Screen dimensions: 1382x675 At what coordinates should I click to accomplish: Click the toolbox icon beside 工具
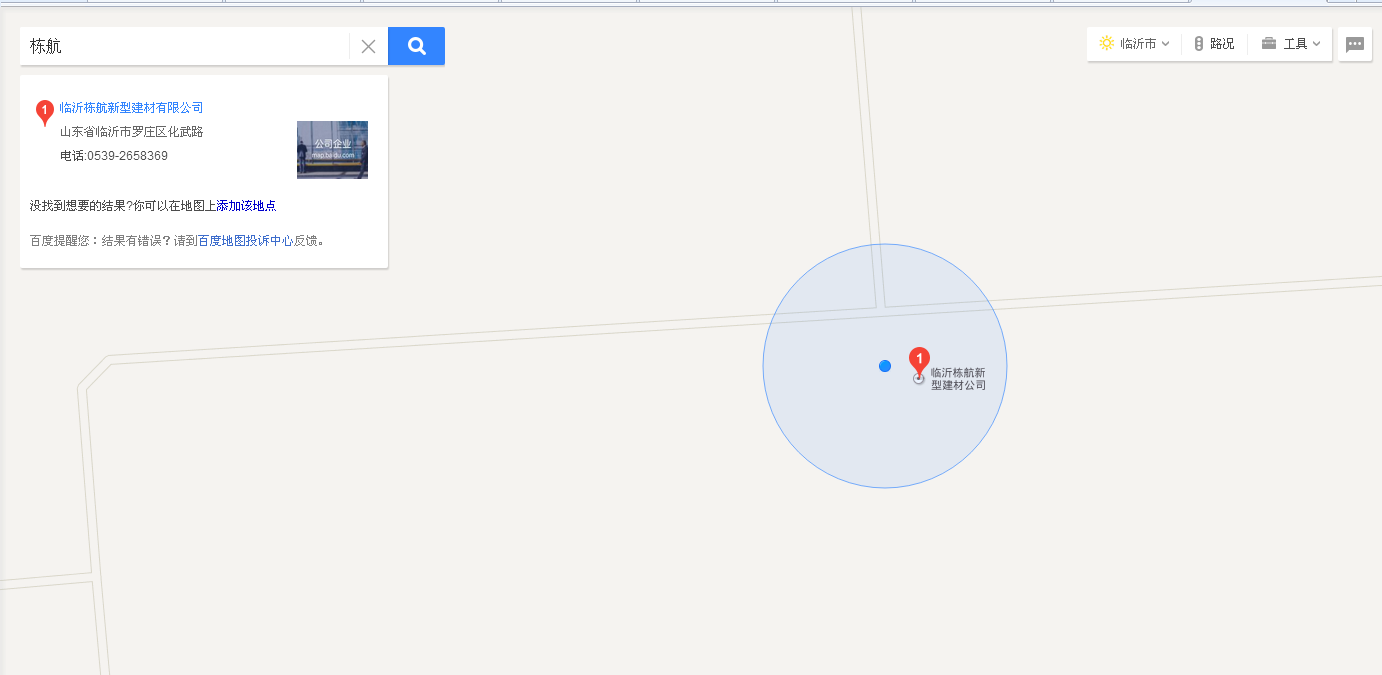tap(1269, 44)
